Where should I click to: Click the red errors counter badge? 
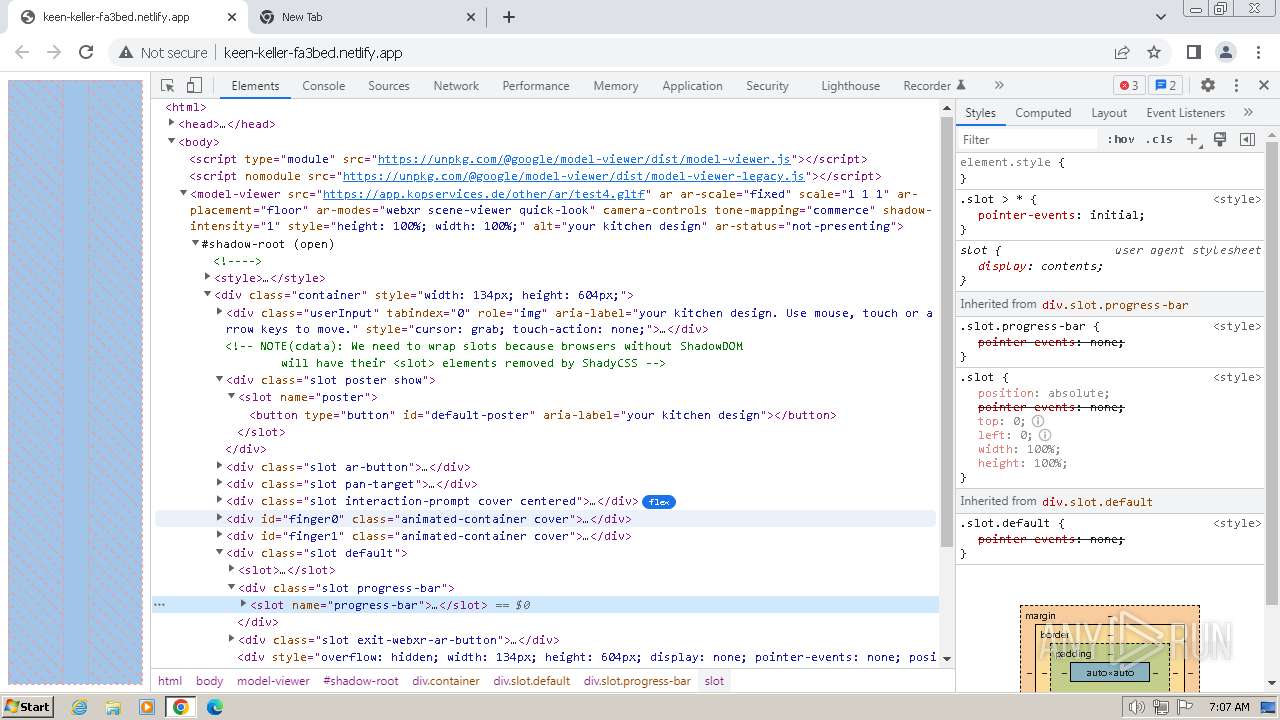point(1129,86)
